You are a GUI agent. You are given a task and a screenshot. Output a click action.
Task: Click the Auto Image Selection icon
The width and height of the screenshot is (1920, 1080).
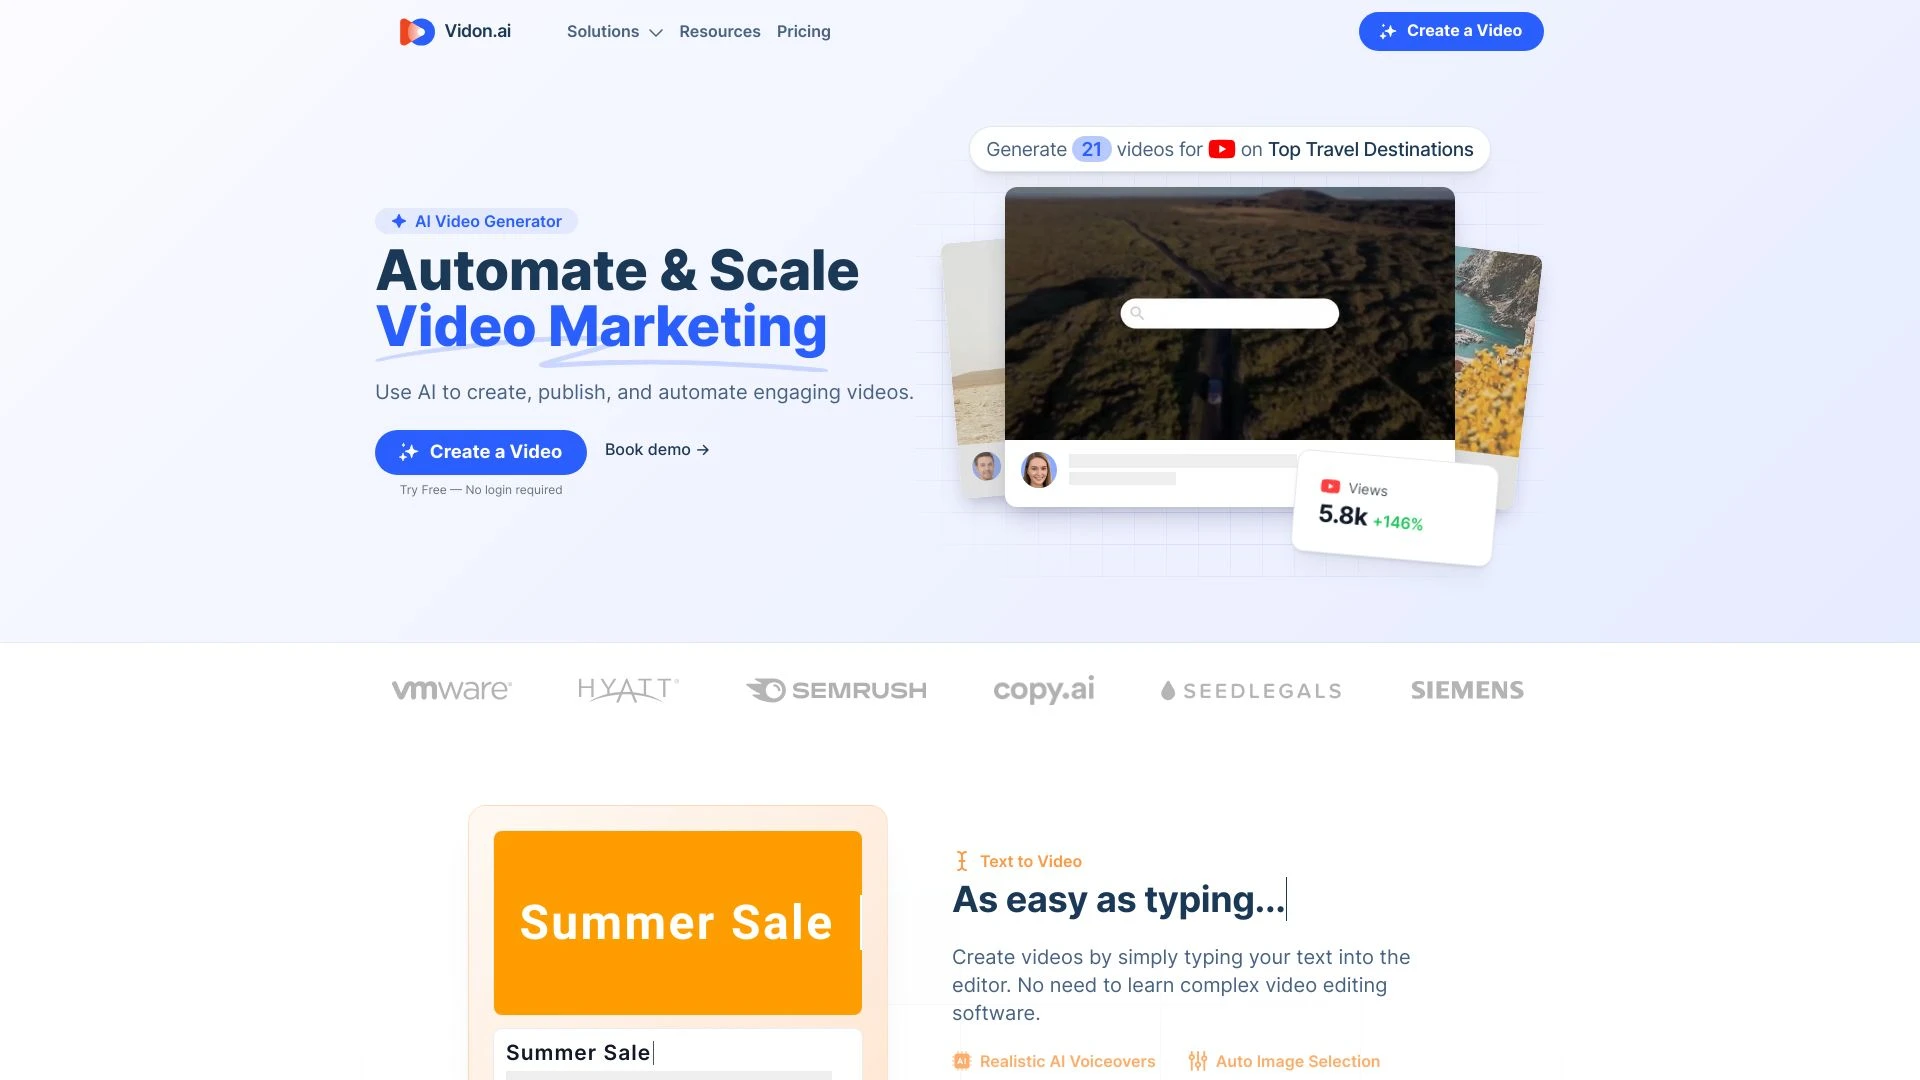[x=1196, y=1060]
